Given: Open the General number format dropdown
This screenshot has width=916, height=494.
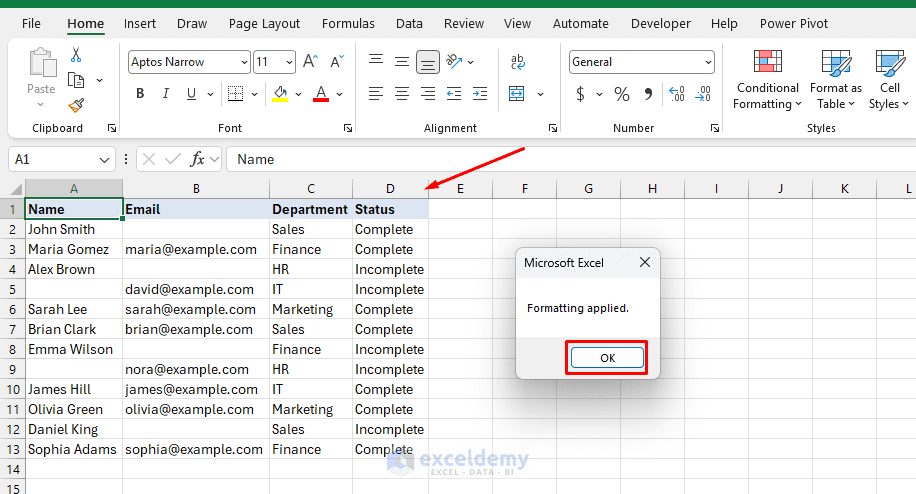Looking at the screenshot, I should click(708, 62).
